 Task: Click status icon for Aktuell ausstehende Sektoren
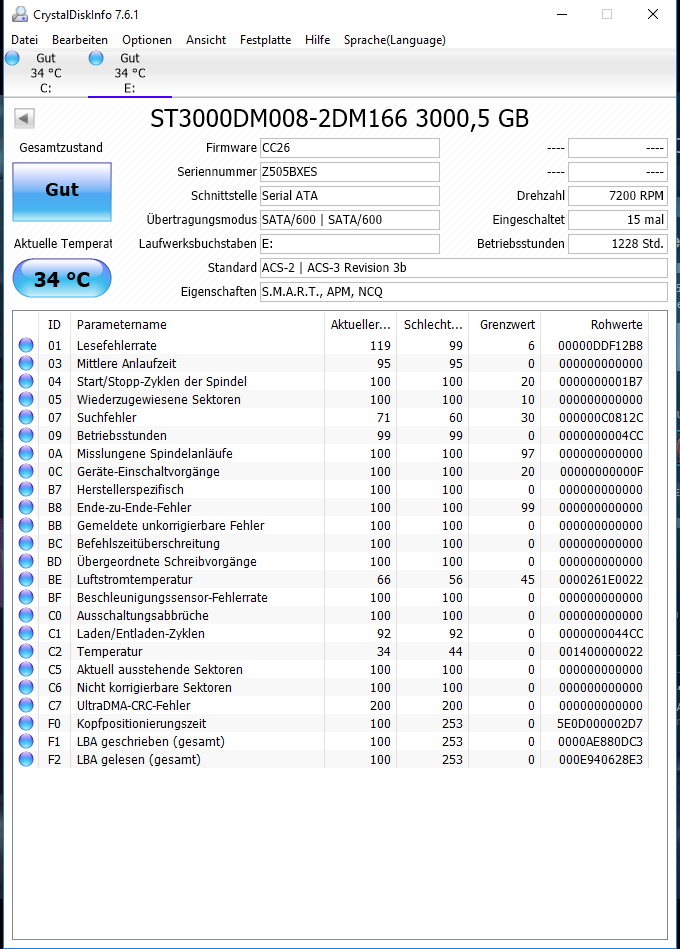(26, 669)
